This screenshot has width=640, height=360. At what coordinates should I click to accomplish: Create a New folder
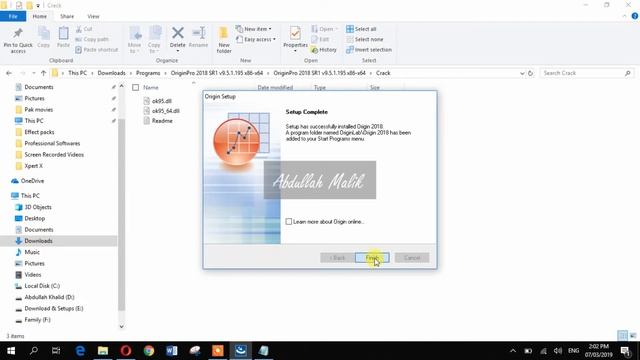coord(224,40)
